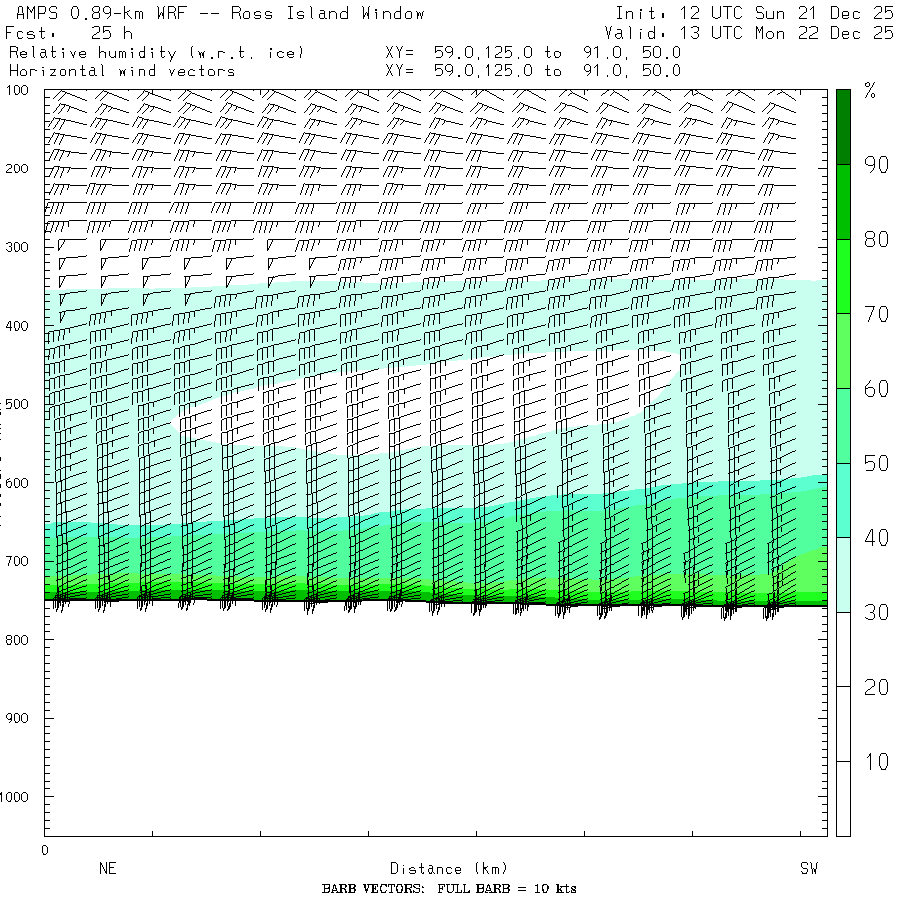
Task: Click the 'Init: 12 UTC Sun 21 Dec 25' text
Action: click(x=754, y=13)
